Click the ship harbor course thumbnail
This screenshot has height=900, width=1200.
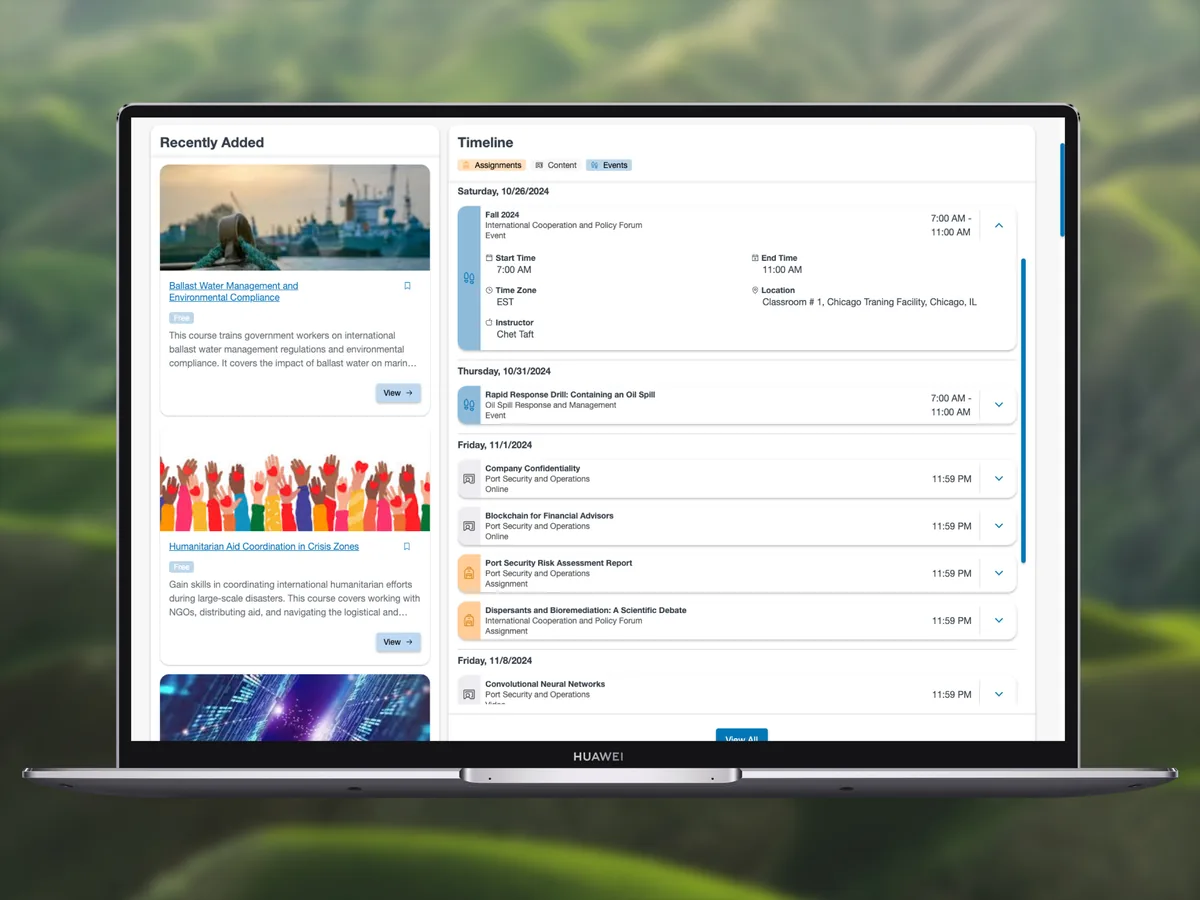click(x=295, y=218)
